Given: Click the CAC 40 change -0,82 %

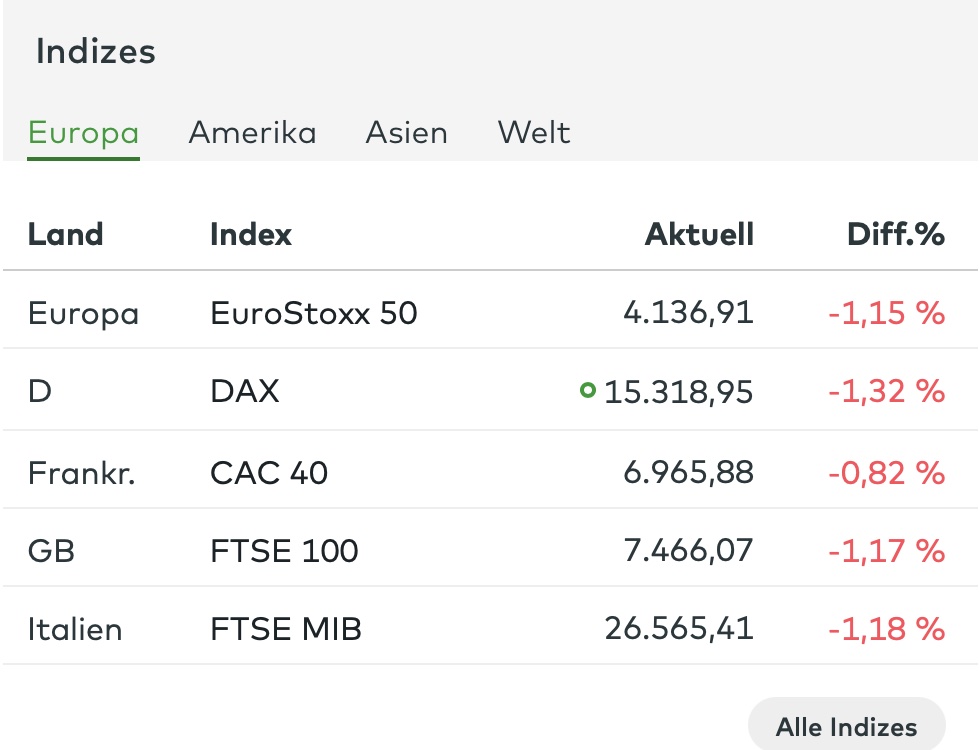Looking at the screenshot, I should pos(887,473).
